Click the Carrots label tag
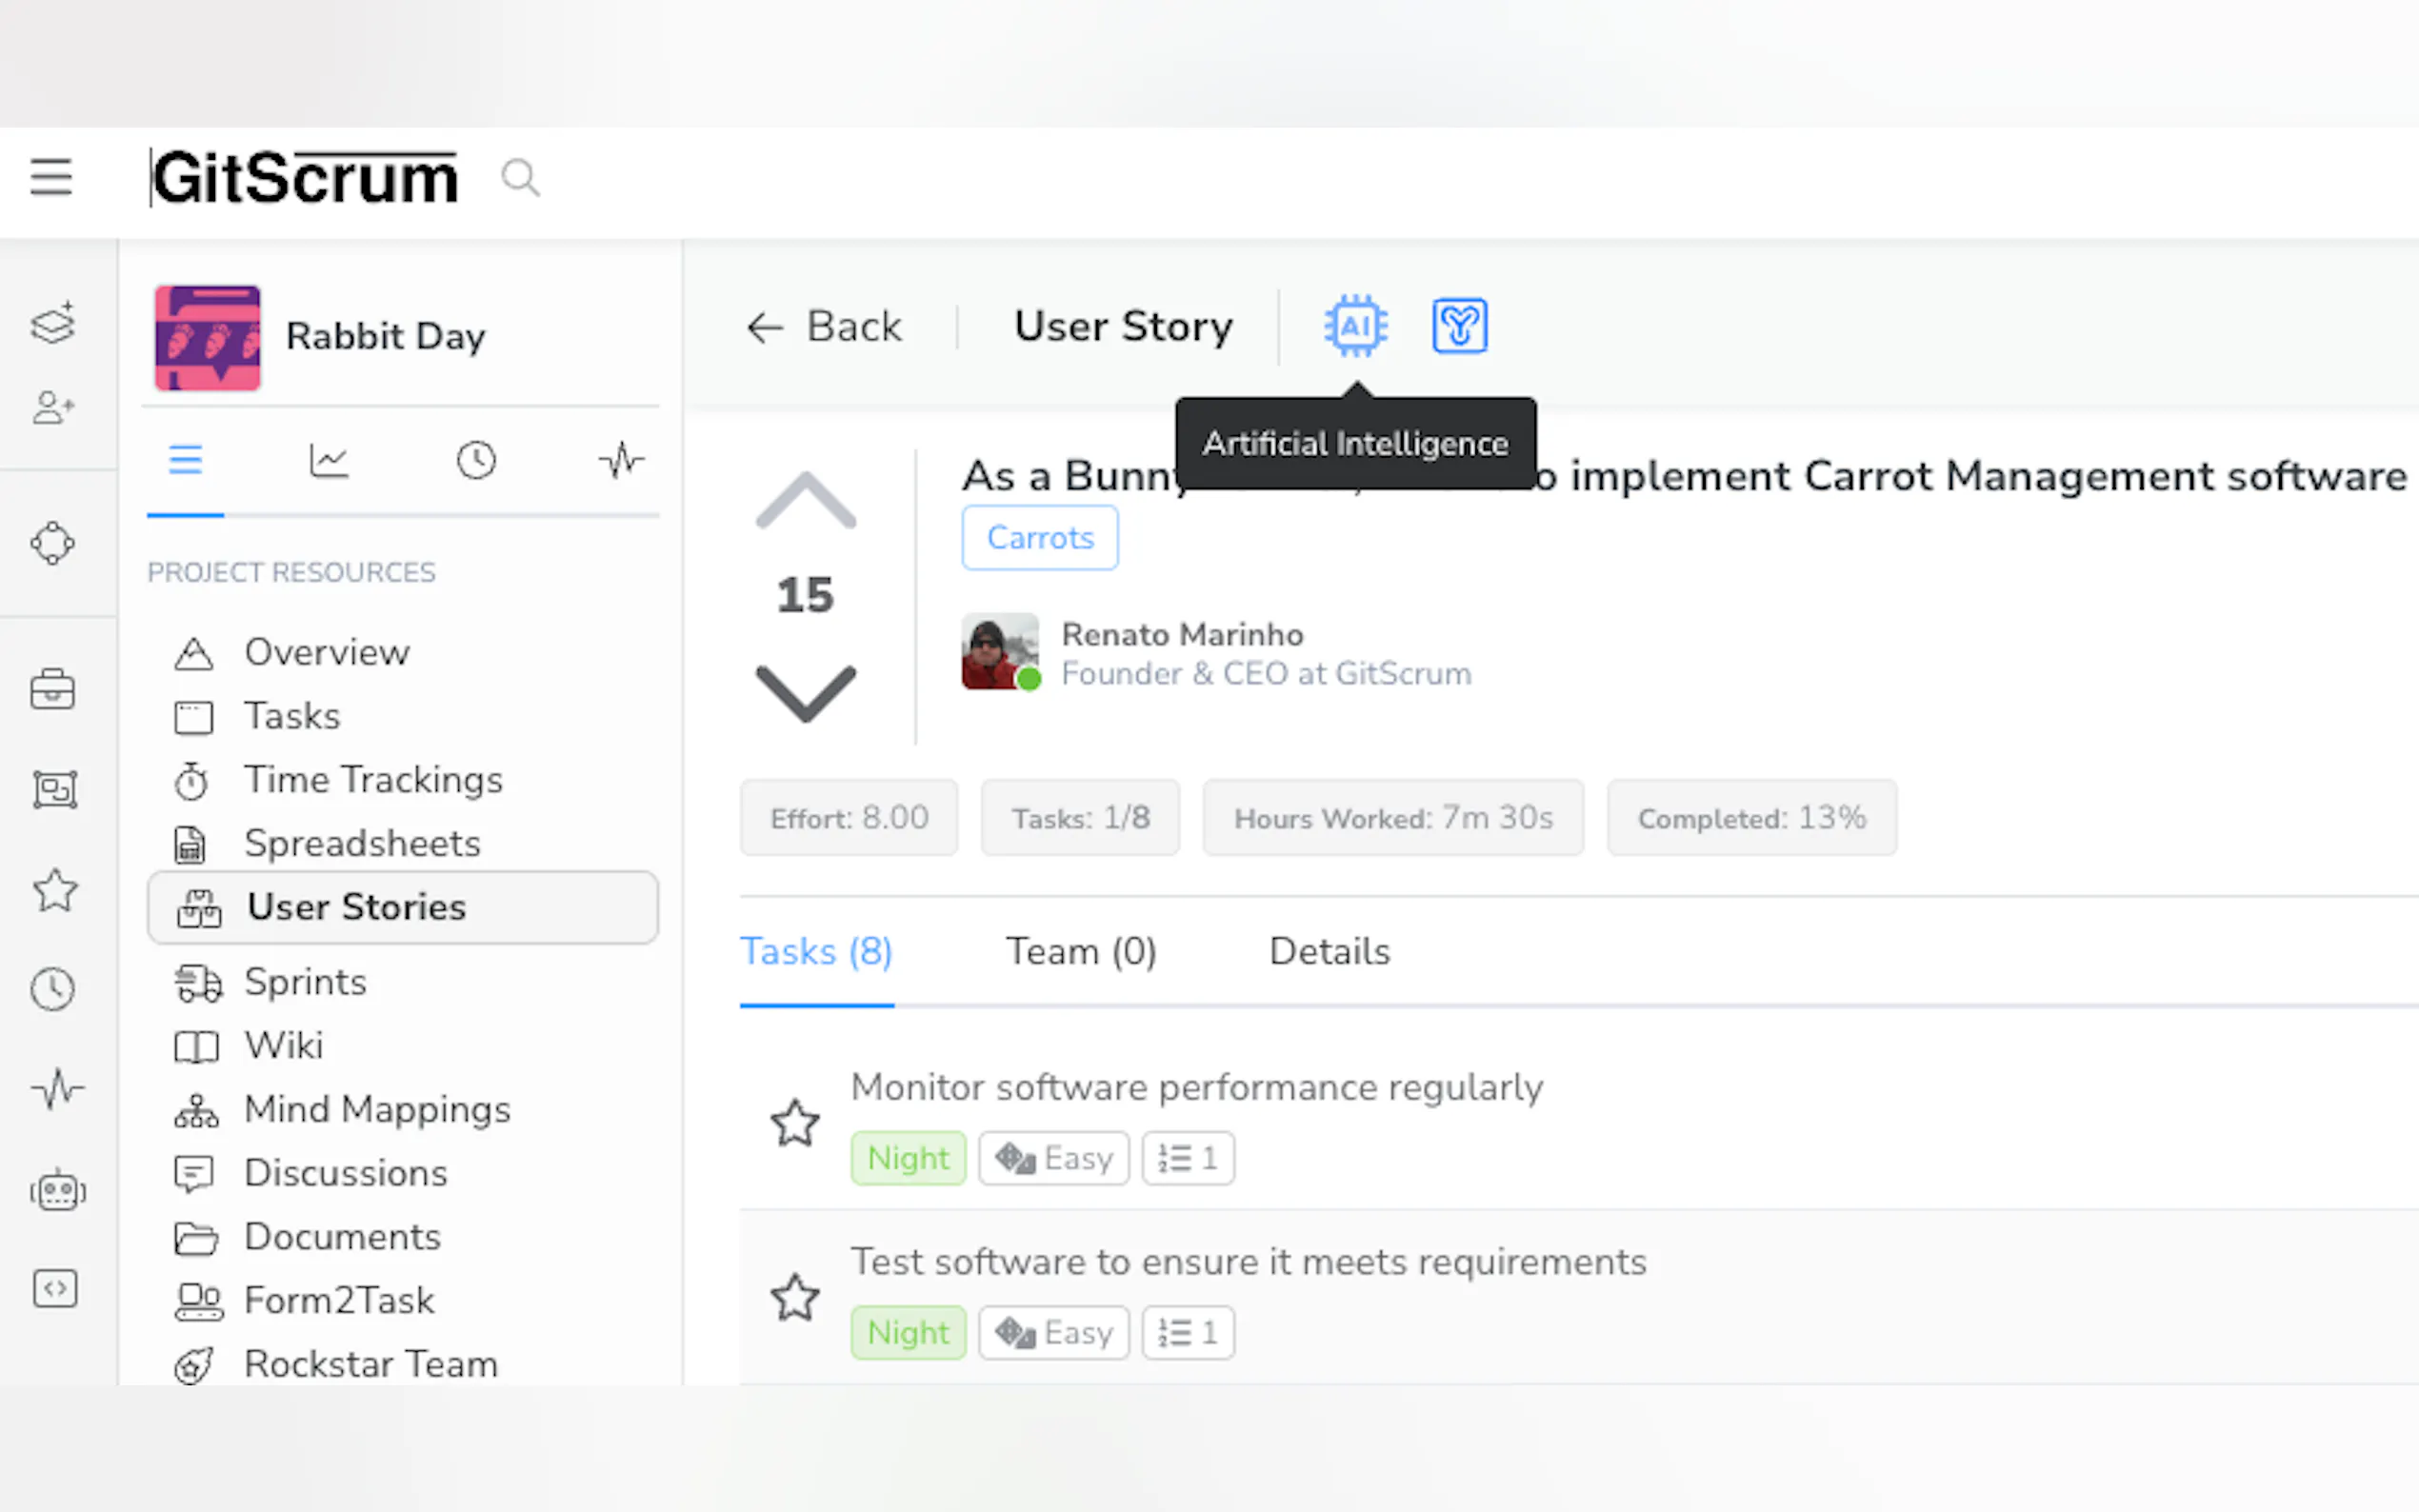The image size is (2419, 1512). [1039, 538]
